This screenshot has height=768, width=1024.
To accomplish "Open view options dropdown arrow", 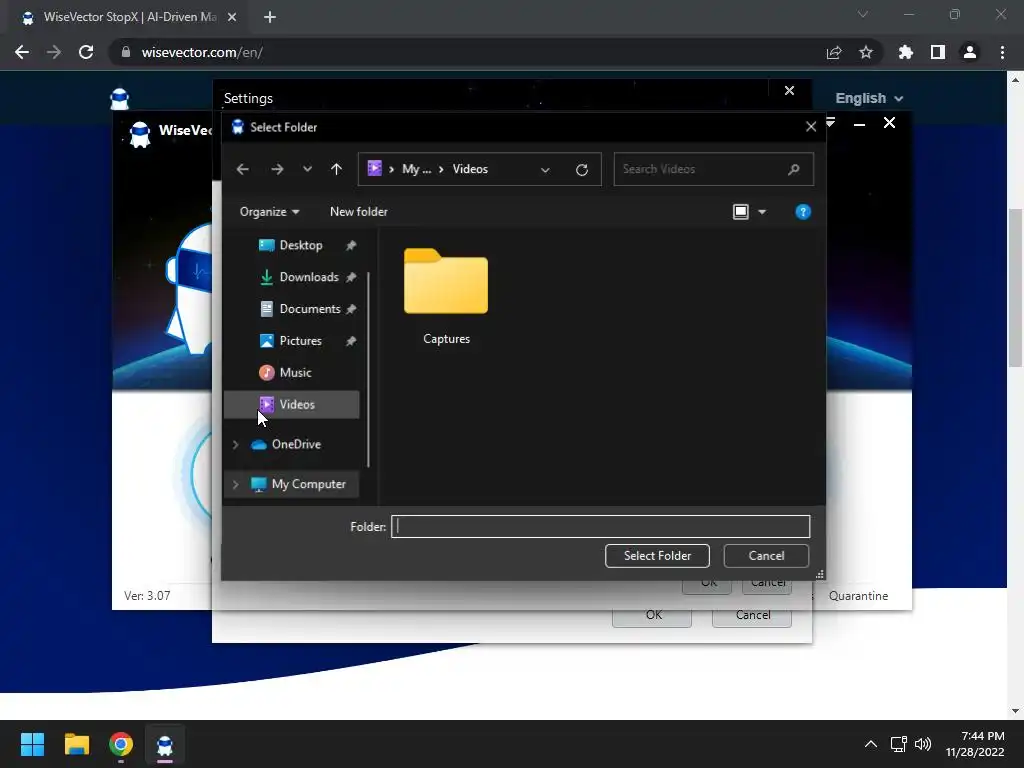I will (762, 212).
